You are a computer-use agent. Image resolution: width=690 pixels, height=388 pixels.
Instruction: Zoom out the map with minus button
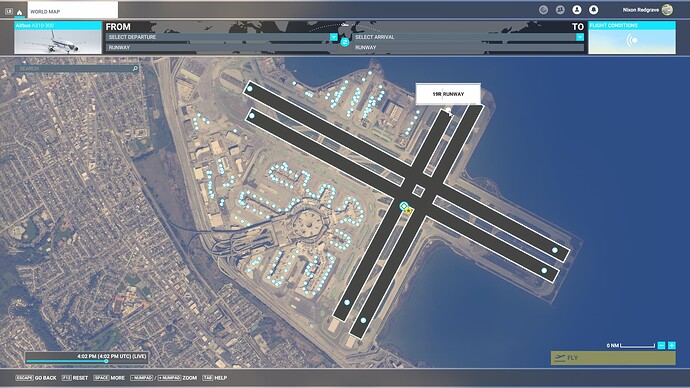pyautogui.click(x=661, y=345)
